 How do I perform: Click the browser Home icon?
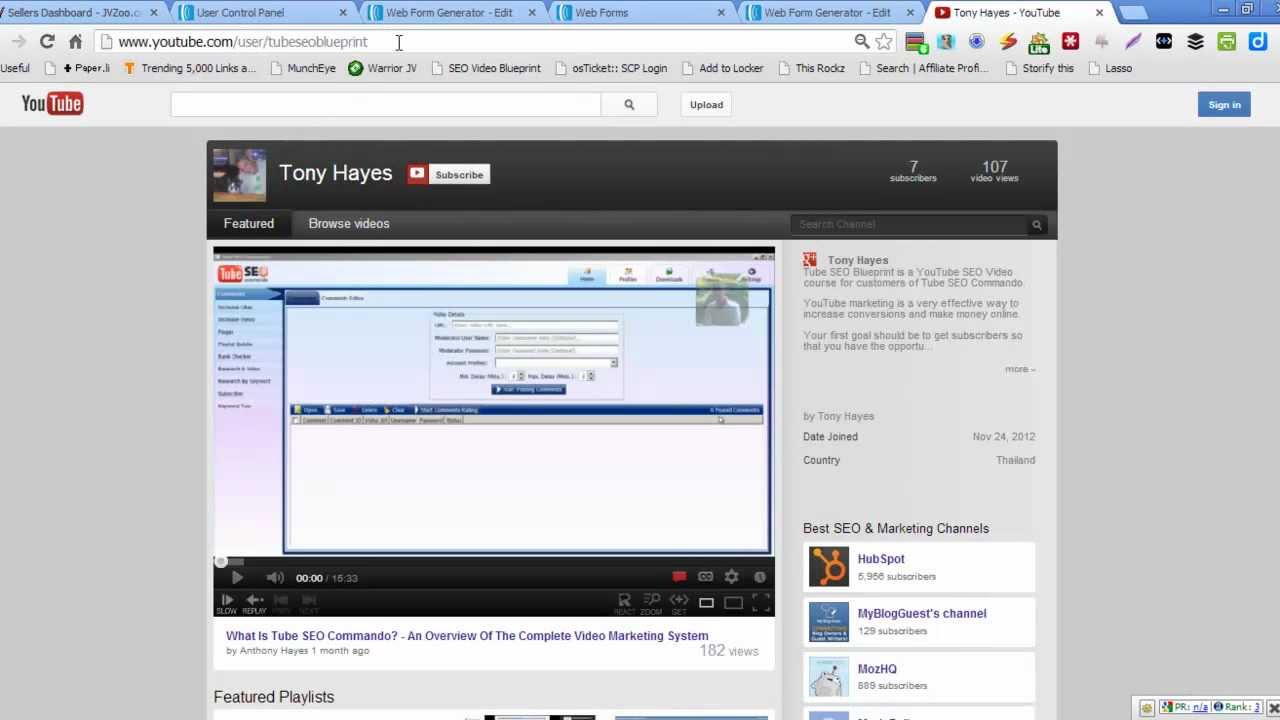click(75, 41)
